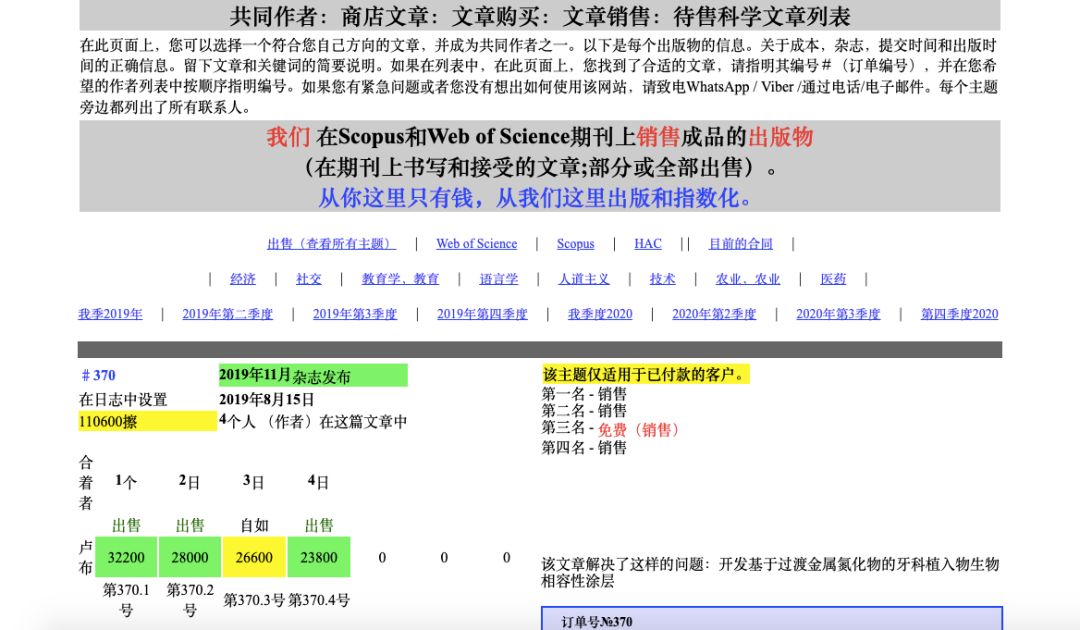This screenshot has height=630, width=1080.
Task: Select the 第四季度2020 filter
Action: [x=959, y=313]
